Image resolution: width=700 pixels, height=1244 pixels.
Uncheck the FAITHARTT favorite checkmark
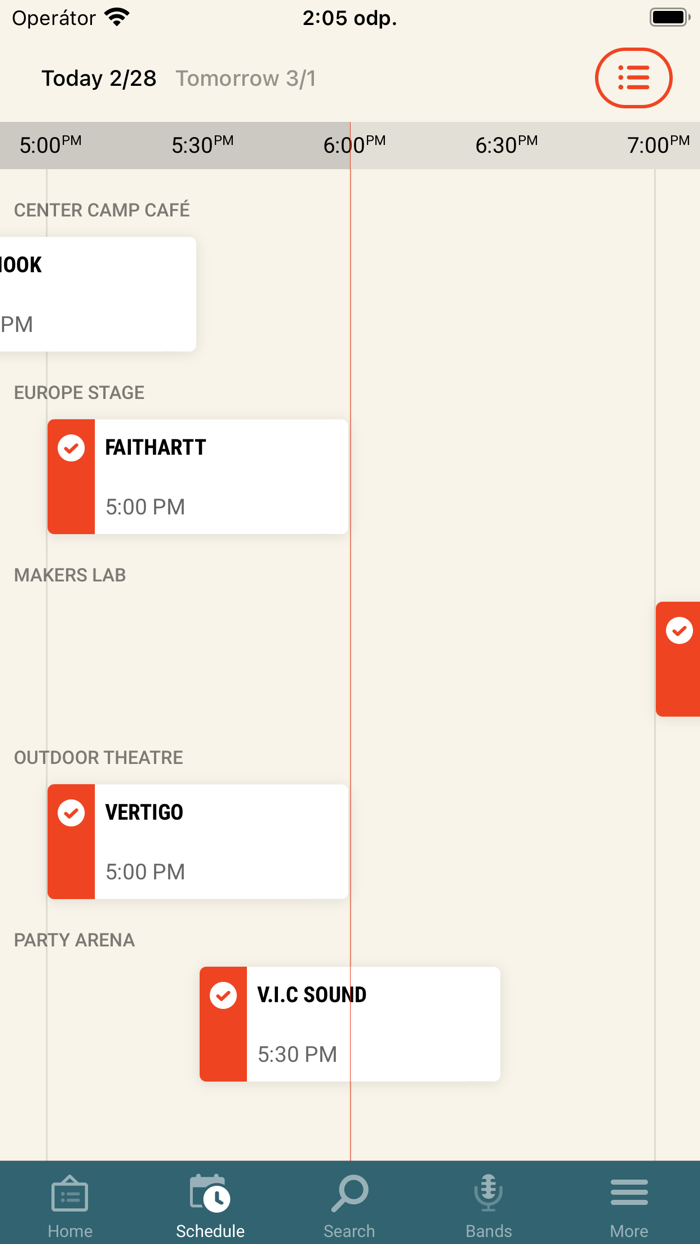point(71,448)
